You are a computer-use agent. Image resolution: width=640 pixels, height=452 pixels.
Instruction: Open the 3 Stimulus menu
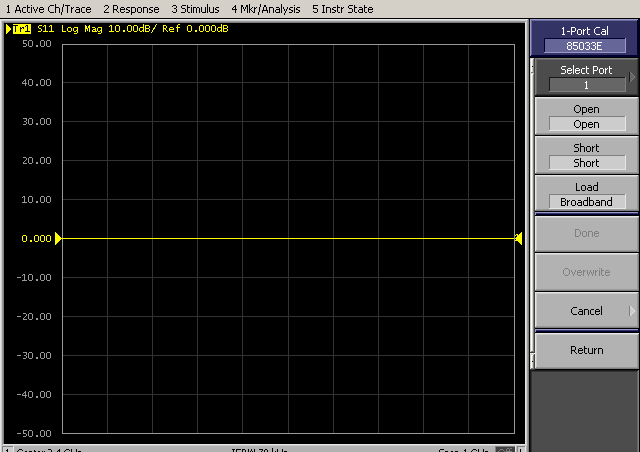(x=195, y=9)
